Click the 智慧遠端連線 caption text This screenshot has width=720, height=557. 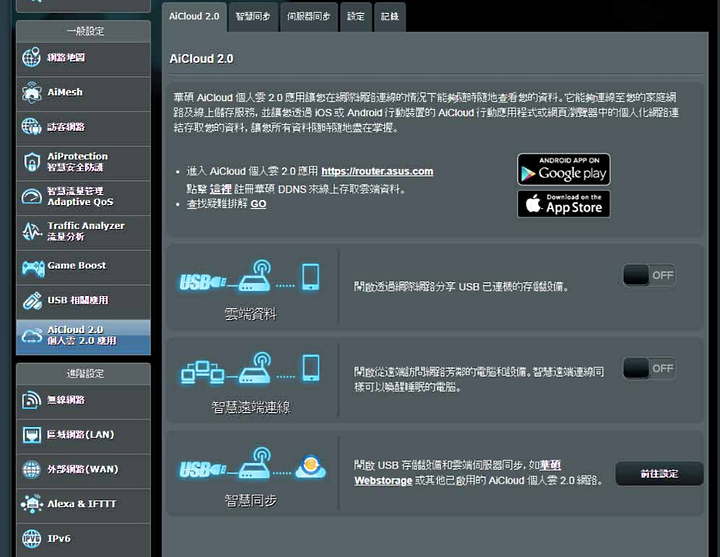click(x=251, y=407)
